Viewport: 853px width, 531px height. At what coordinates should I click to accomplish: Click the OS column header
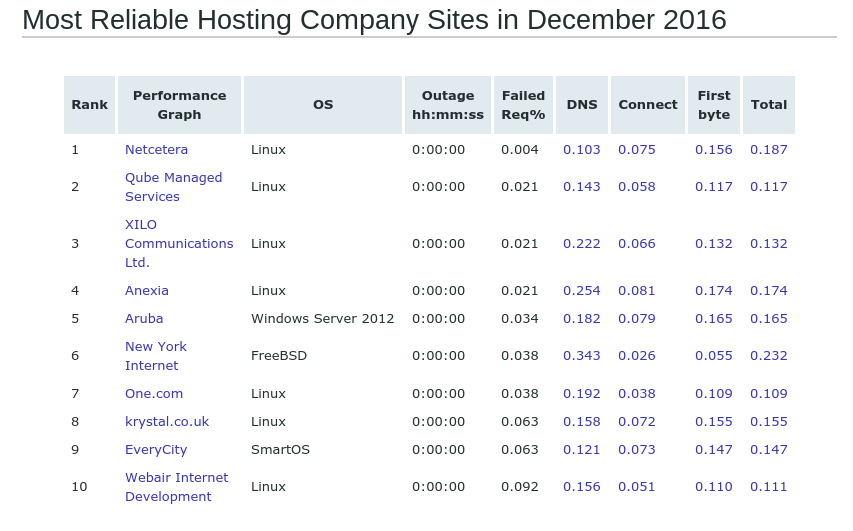pos(323,105)
